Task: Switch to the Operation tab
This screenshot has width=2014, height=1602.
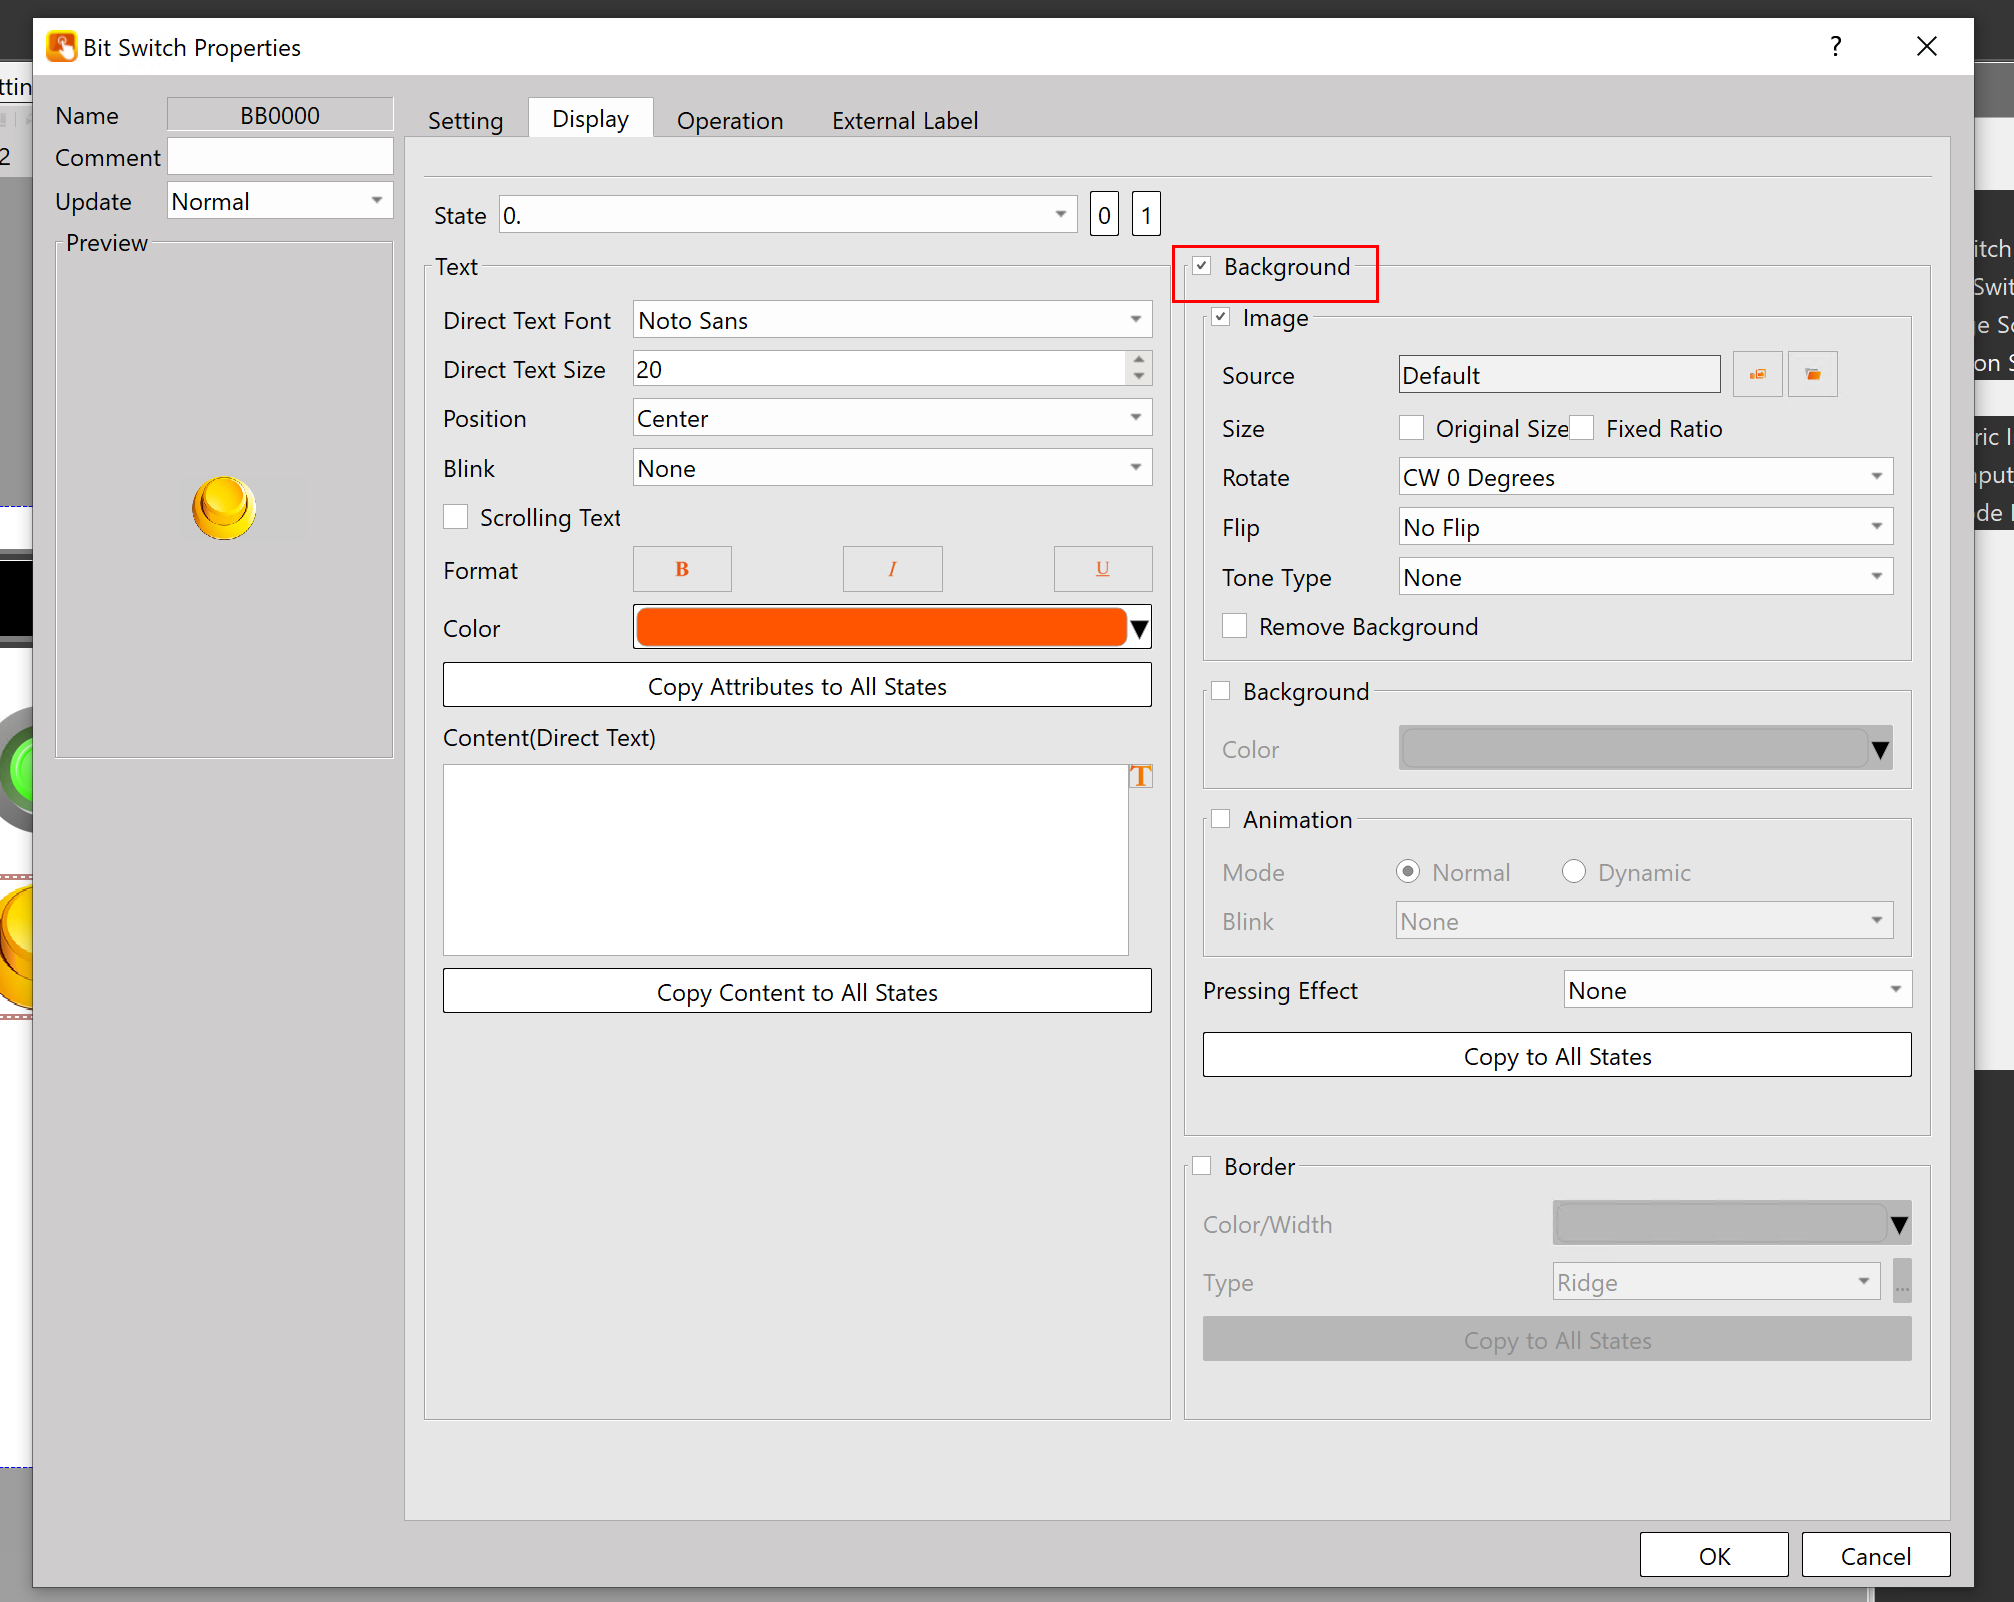Action: coord(730,120)
